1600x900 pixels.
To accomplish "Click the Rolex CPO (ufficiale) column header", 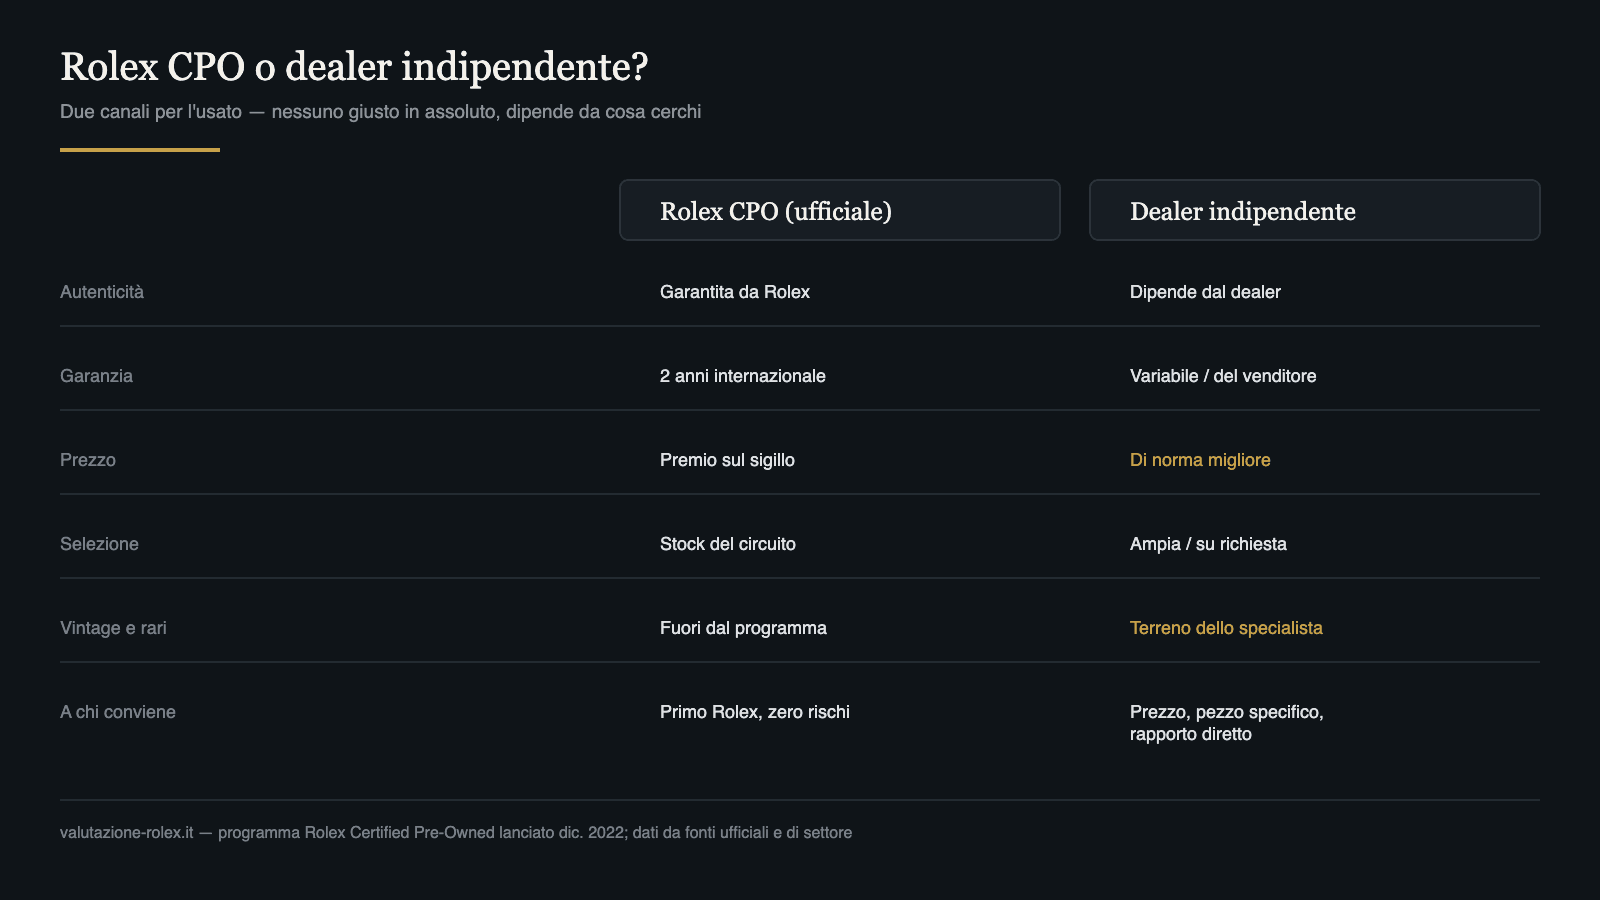I will coord(840,210).
